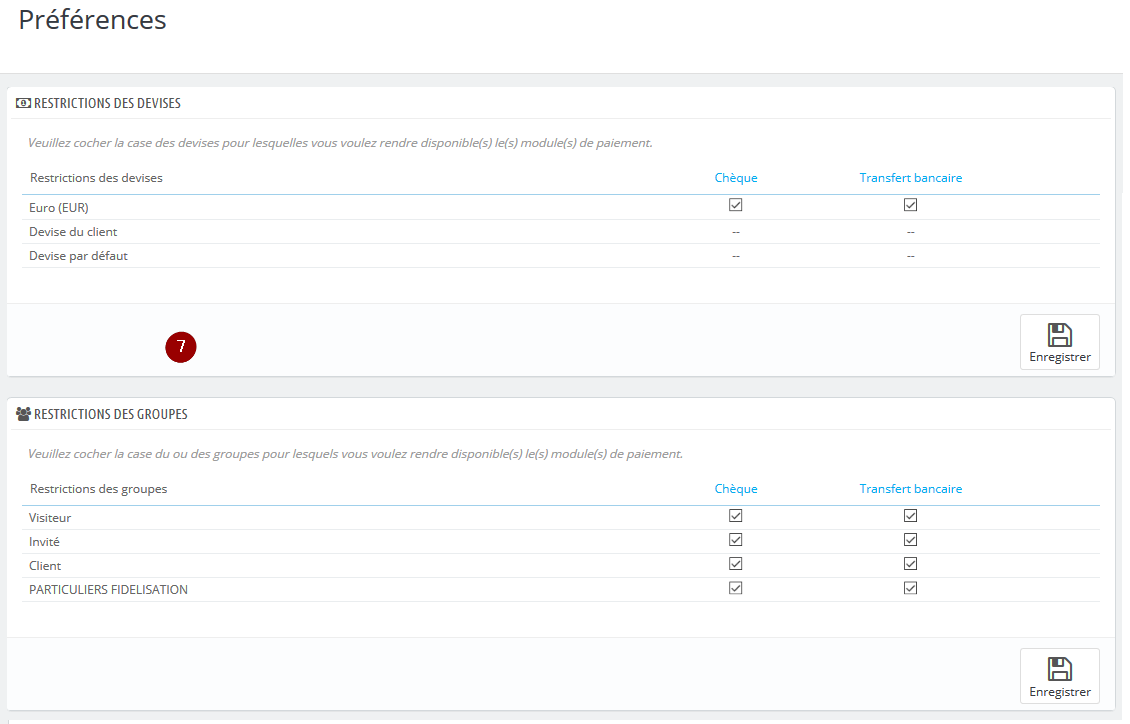This screenshot has height=724, width=1130.
Task: Open Transfert bancaire link in groups table
Action: tap(910, 489)
